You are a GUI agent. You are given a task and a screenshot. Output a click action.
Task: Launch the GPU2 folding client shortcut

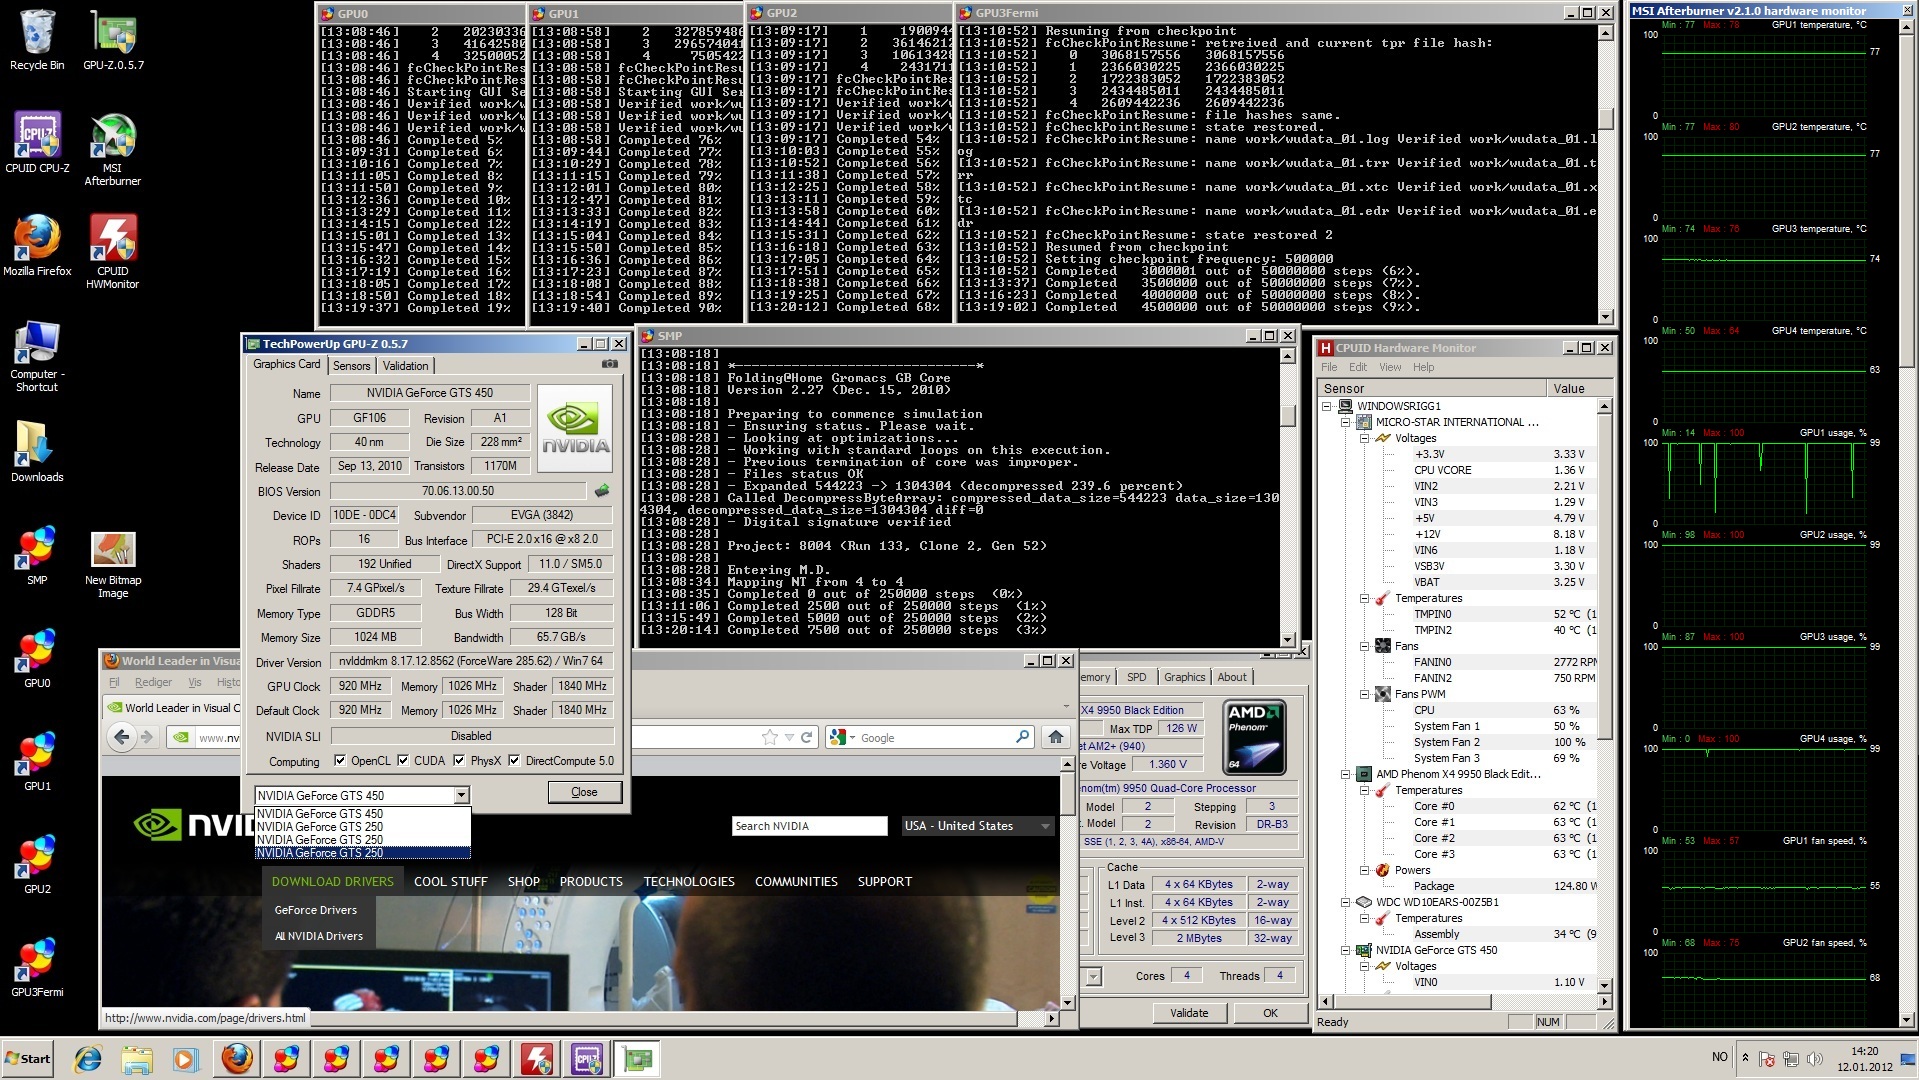click(37, 864)
